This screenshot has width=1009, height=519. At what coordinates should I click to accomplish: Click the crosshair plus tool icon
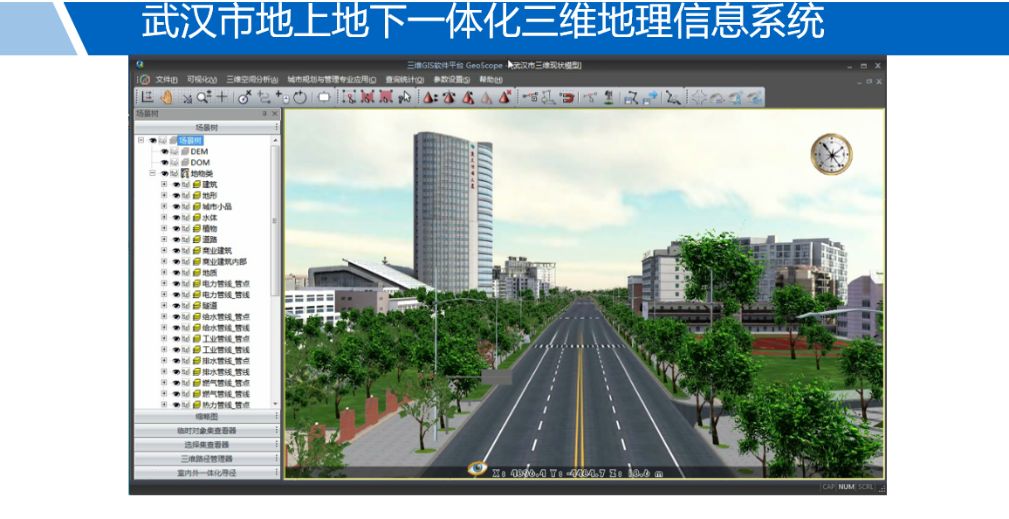(x=221, y=97)
